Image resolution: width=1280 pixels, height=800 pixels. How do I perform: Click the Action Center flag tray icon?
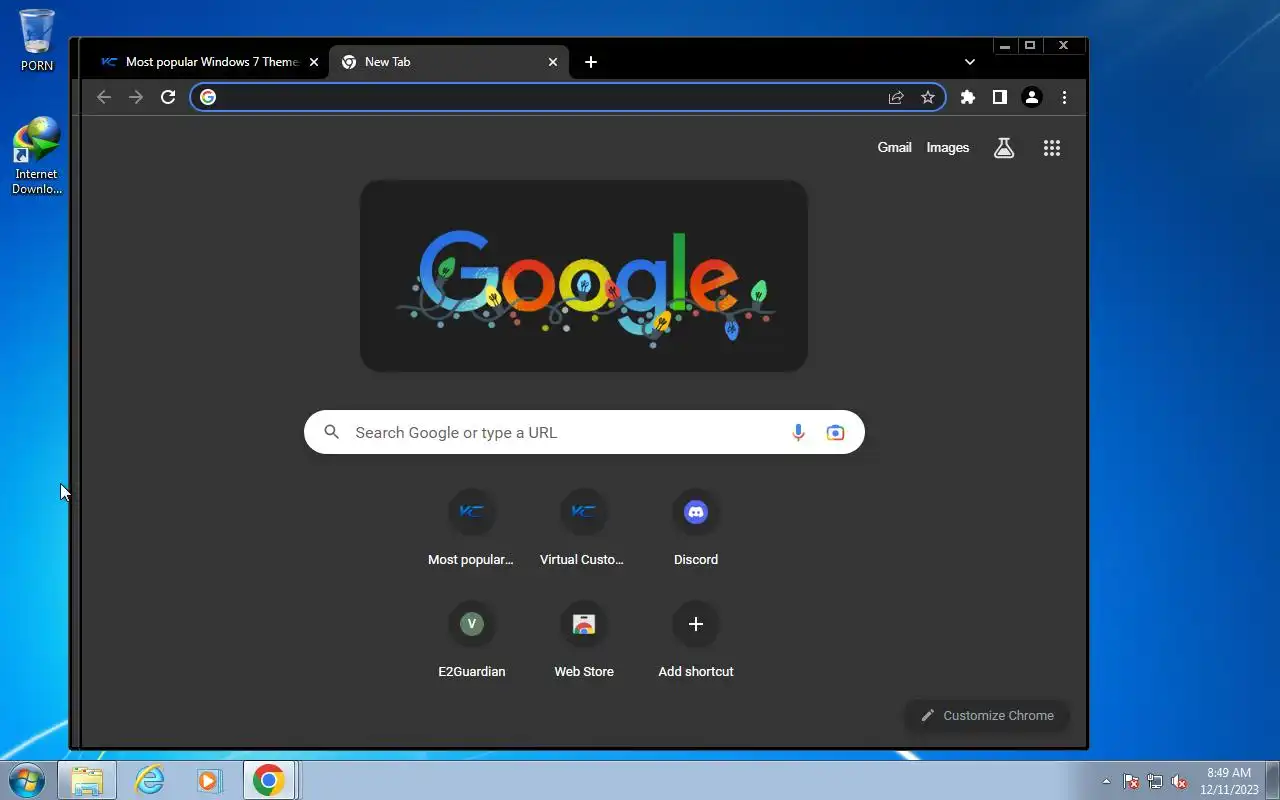(x=1131, y=782)
